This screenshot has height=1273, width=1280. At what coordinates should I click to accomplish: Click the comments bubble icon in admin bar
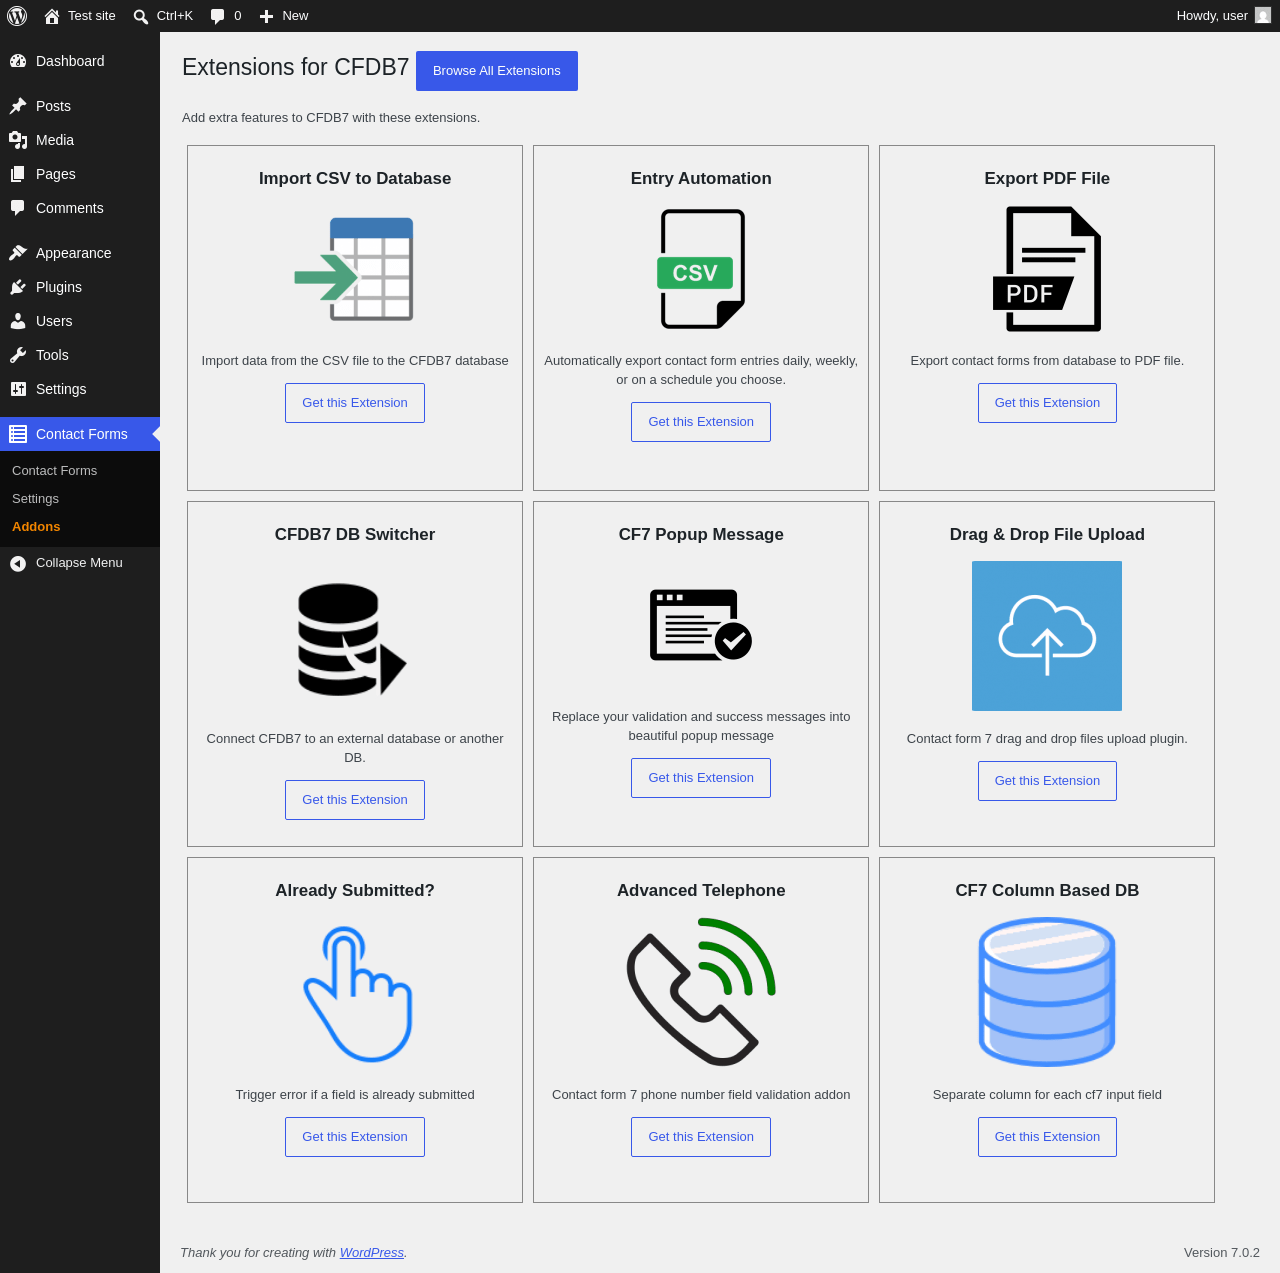pyautogui.click(x=218, y=16)
